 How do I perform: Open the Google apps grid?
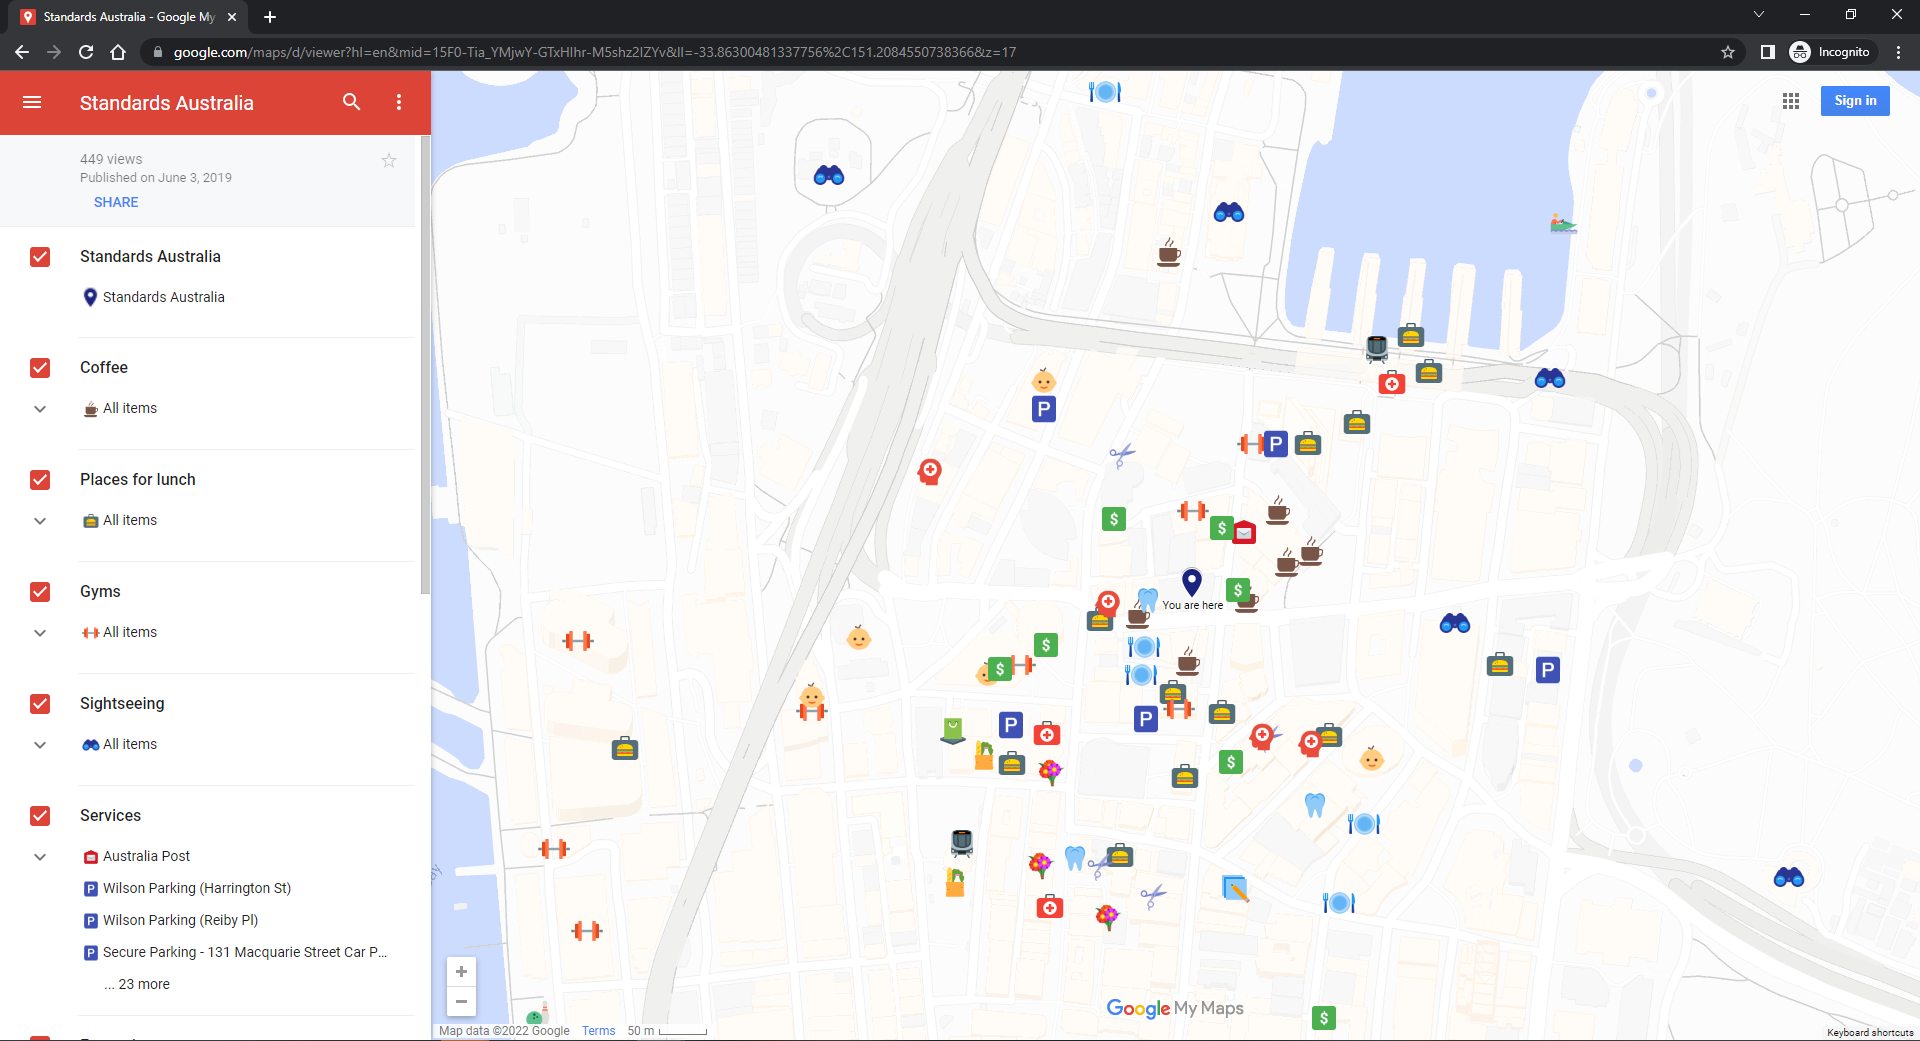[x=1791, y=101]
